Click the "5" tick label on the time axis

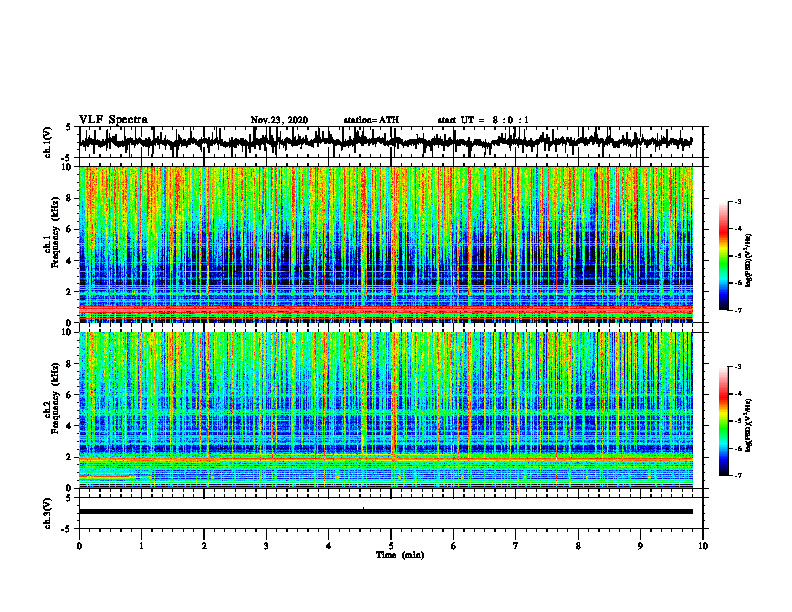pos(391,546)
